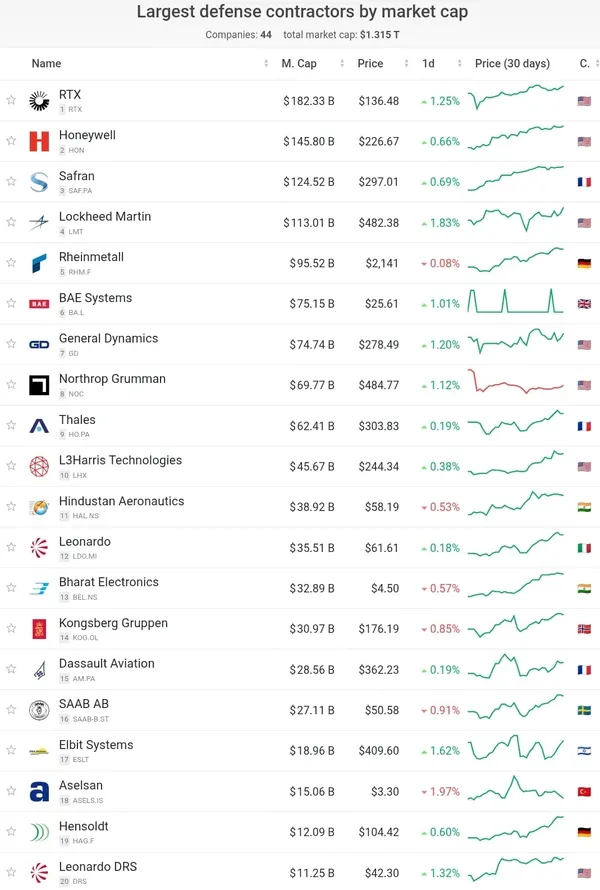Click the RTX company logo icon
The width and height of the screenshot is (600, 890).
coord(39,101)
